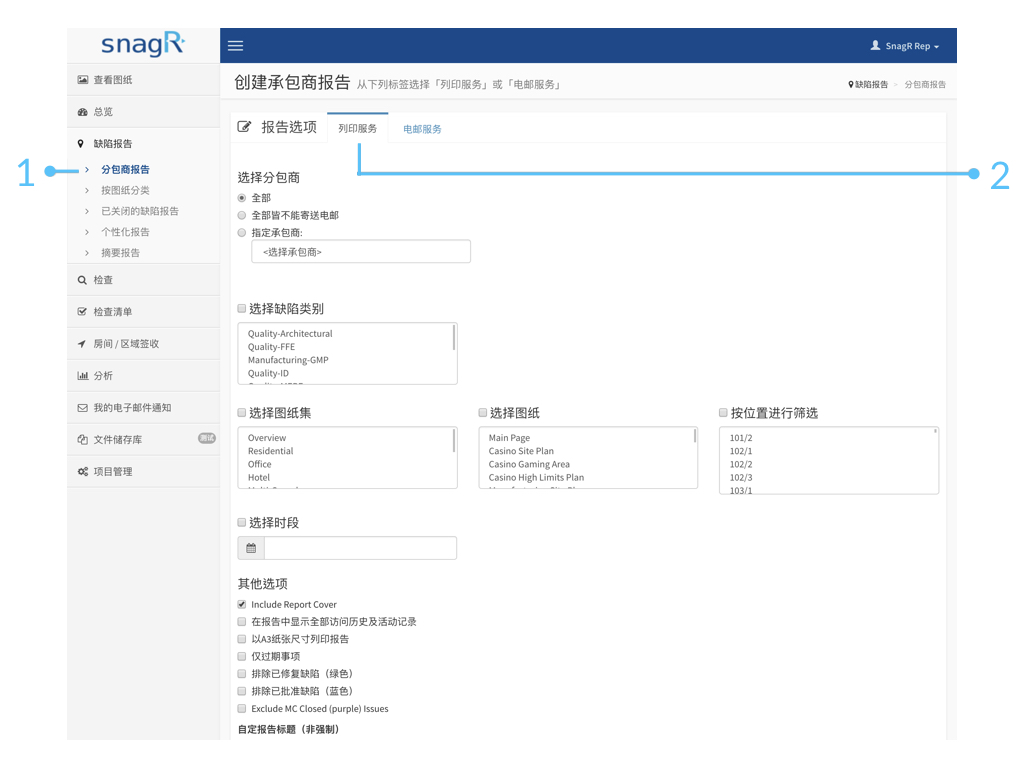Click the SnagR Rep user icon
The image size is (1024, 768).
875,45
